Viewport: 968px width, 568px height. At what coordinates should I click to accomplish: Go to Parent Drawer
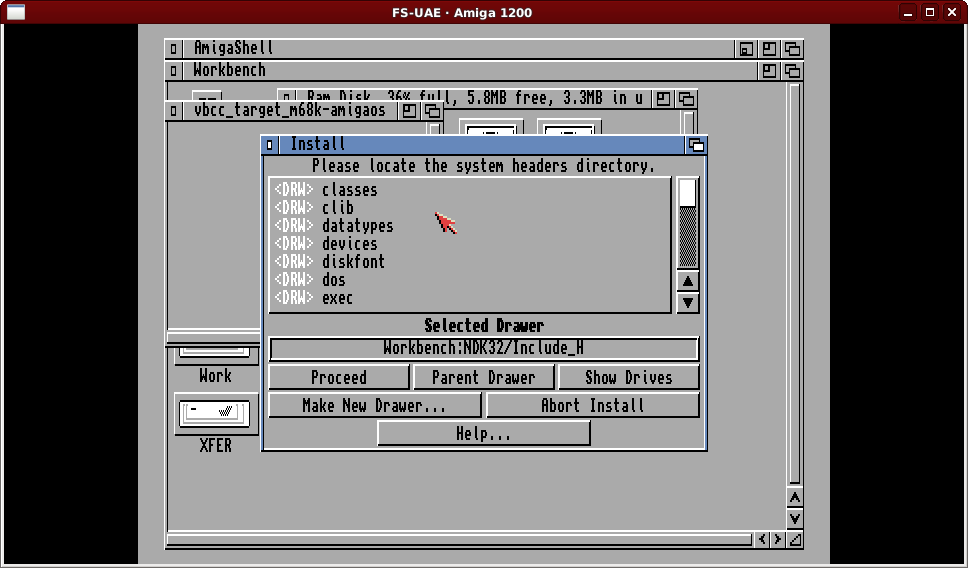[483, 377]
